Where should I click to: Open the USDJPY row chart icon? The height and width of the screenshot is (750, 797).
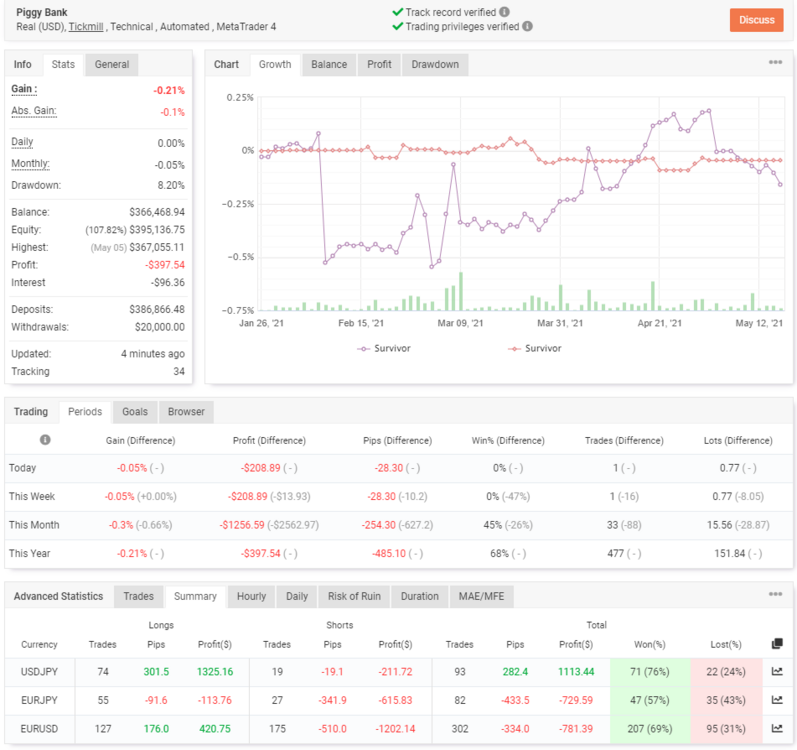click(x=777, y=671)
